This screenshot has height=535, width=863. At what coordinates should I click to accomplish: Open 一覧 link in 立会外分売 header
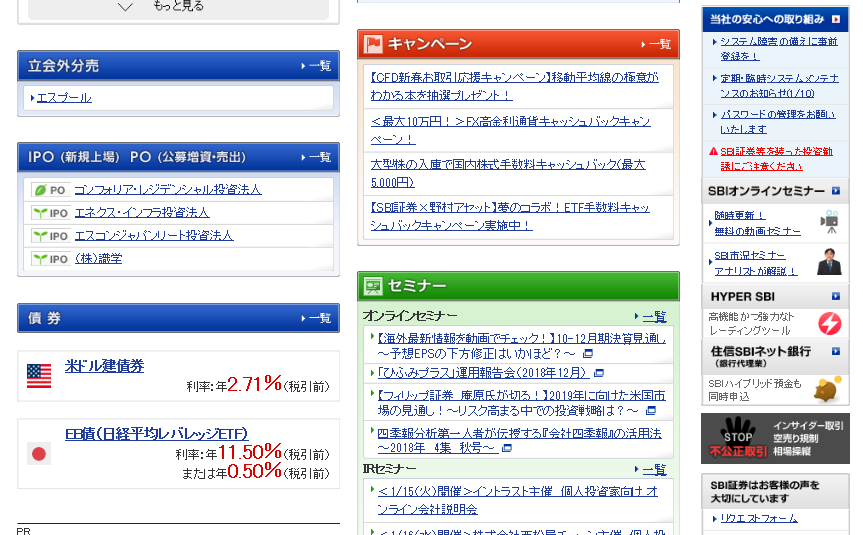(316, 66)
